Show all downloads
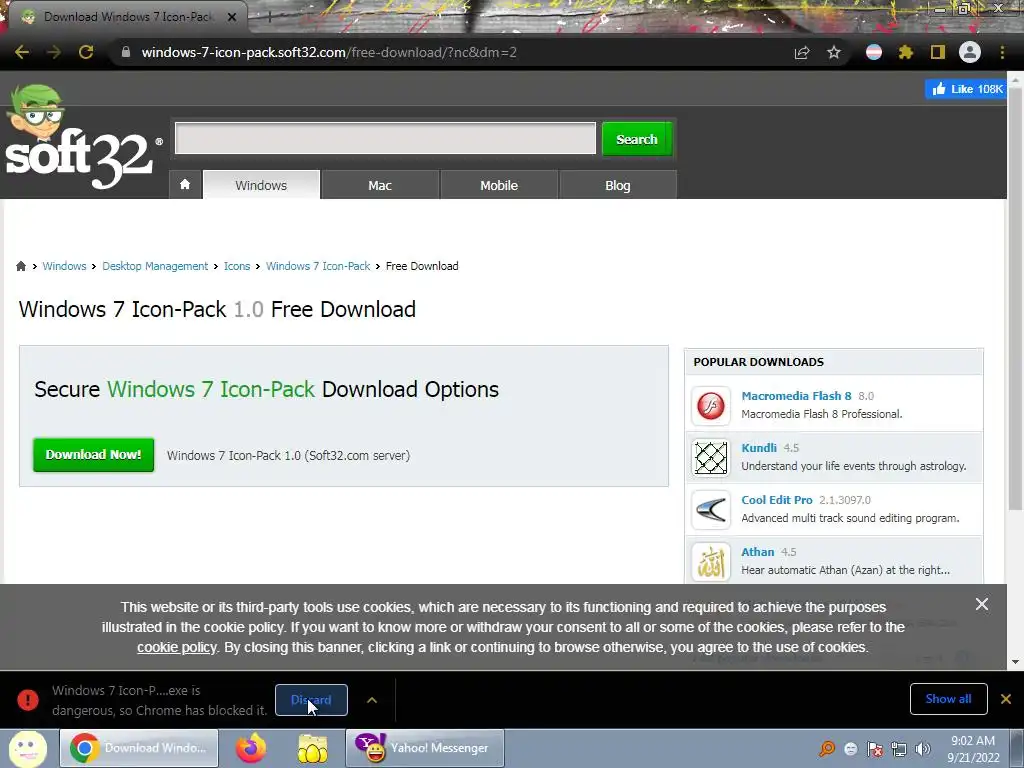This screenshot has width=1024, height=768. click(948, 699)
